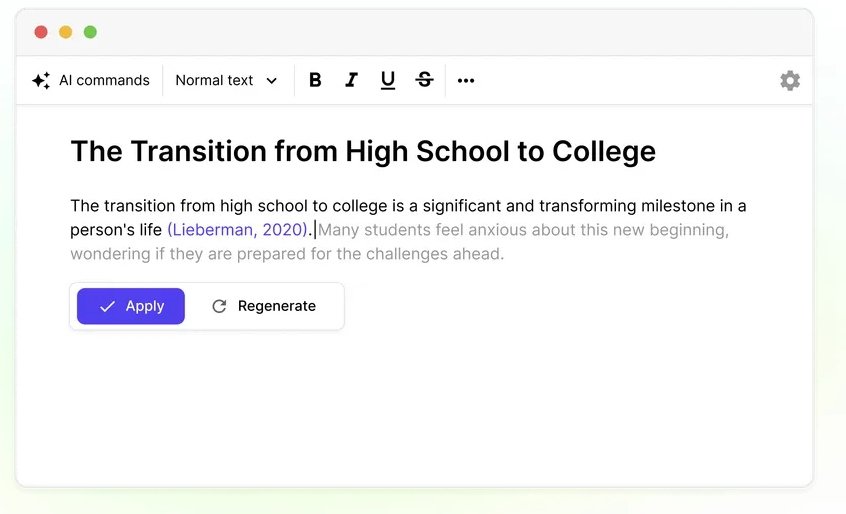The height and width of the screenshot is (514, 846).
Task: Open the (Lieberman, 2020) citation link
Action: tap(237, 230)
